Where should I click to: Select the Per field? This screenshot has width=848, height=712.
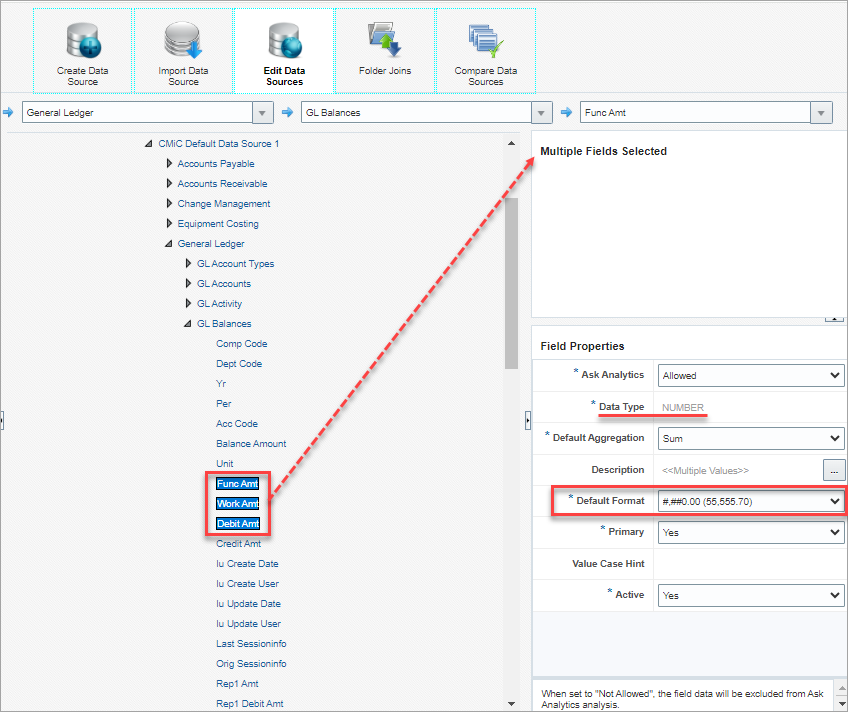[x=223, y=404]
